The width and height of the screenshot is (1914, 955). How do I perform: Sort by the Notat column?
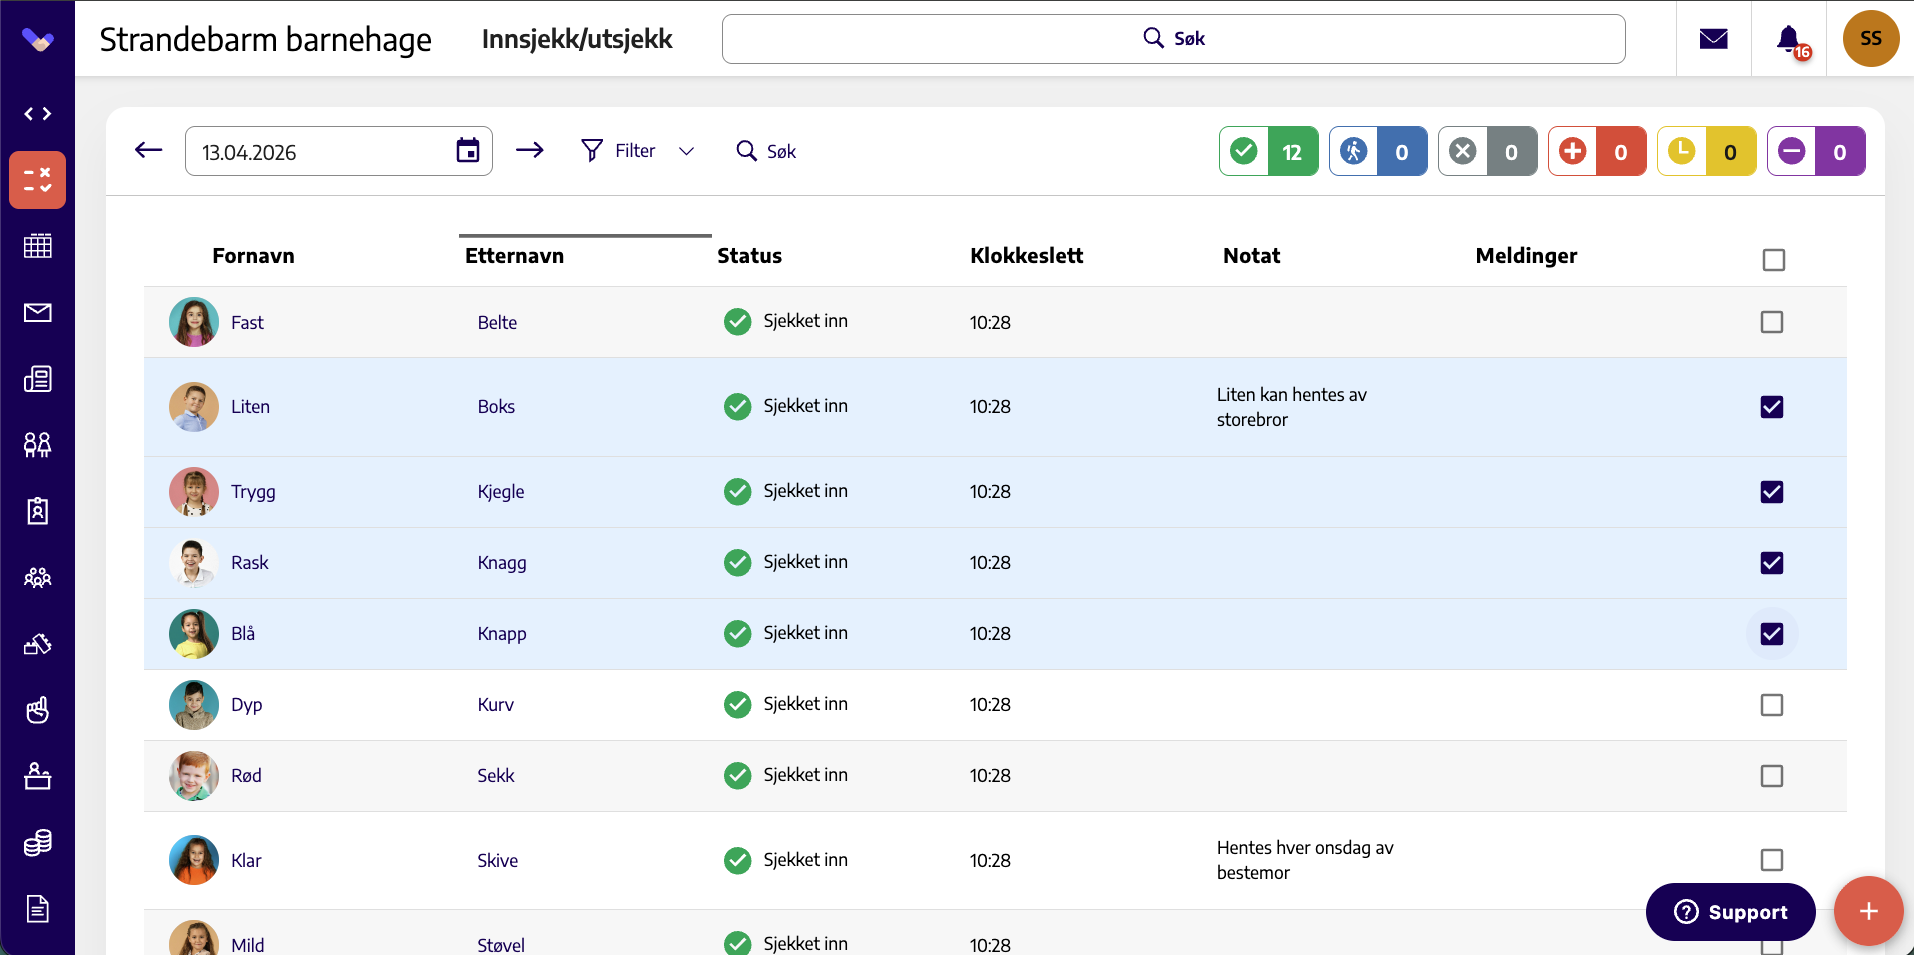click(x=1251, y=256)
